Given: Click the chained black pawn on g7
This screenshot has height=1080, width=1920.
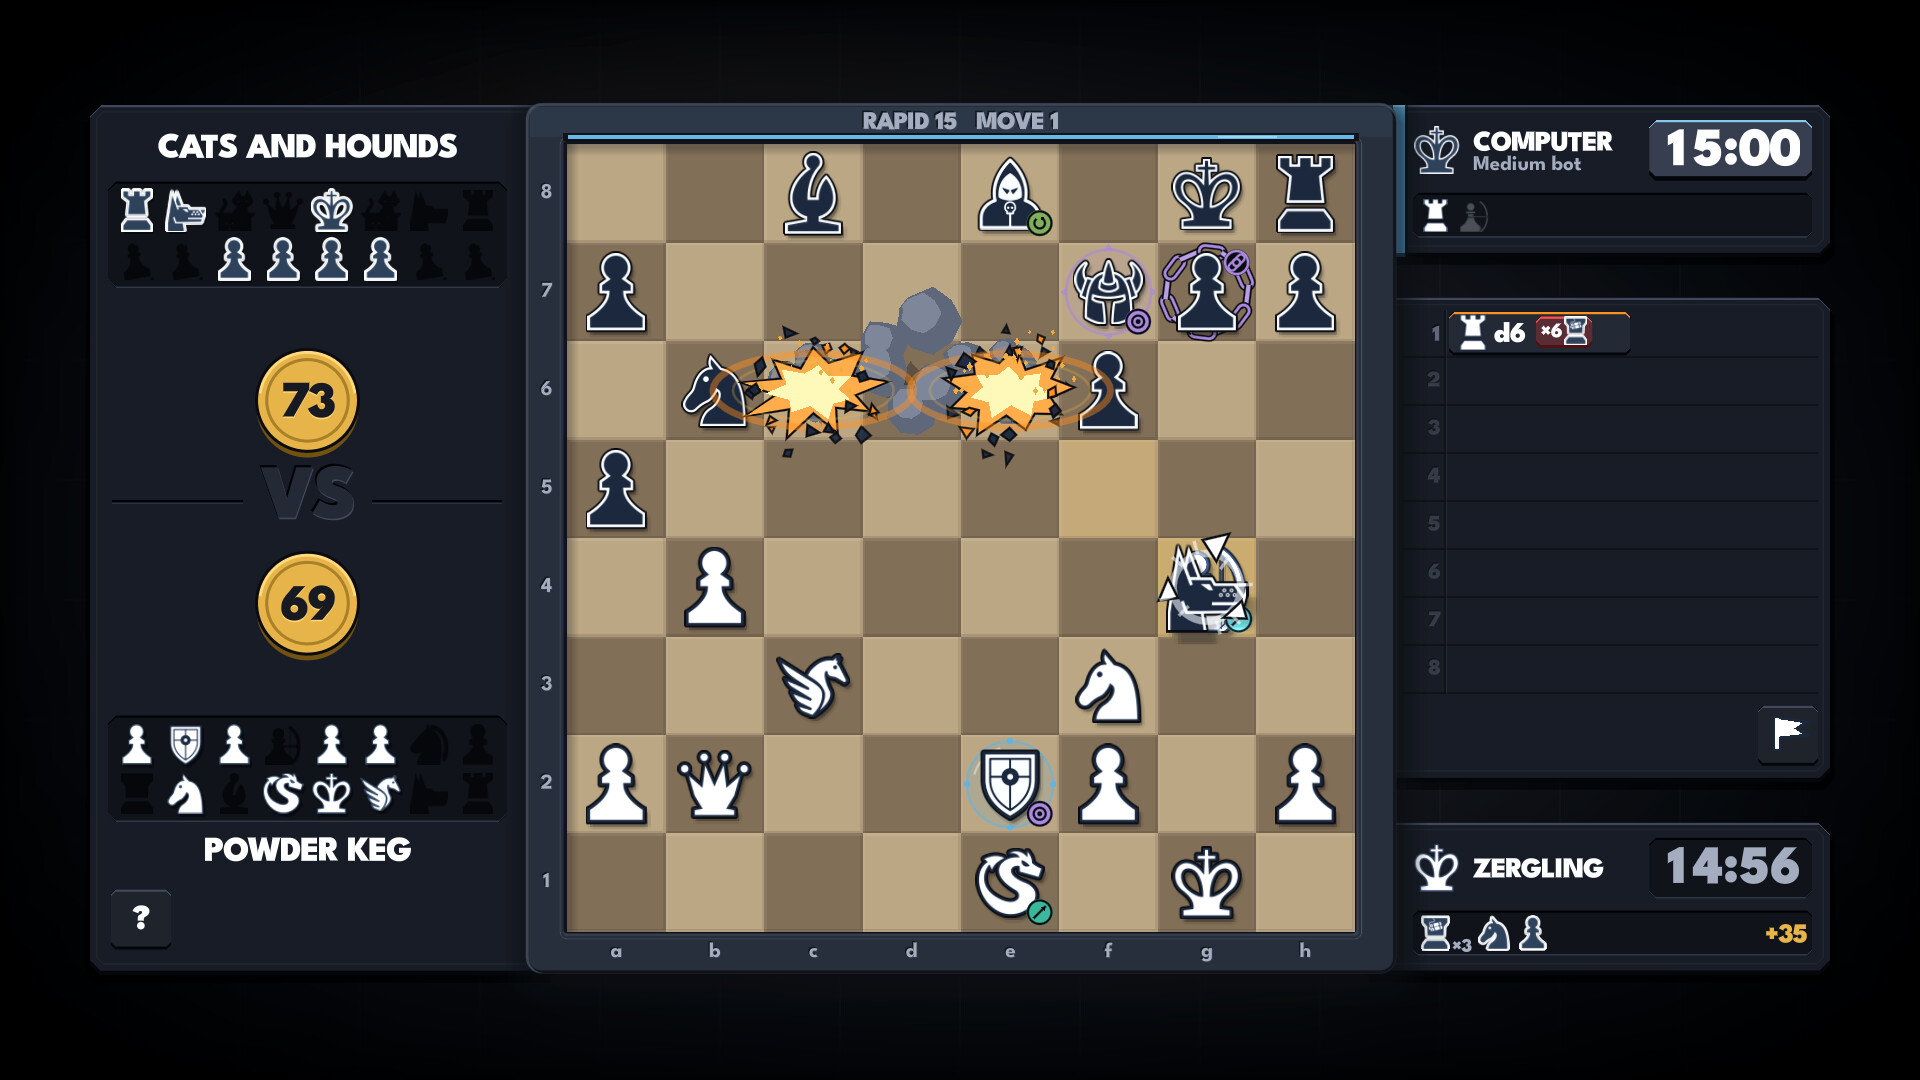Looking at the screenshot, I should pos(1206,291).
